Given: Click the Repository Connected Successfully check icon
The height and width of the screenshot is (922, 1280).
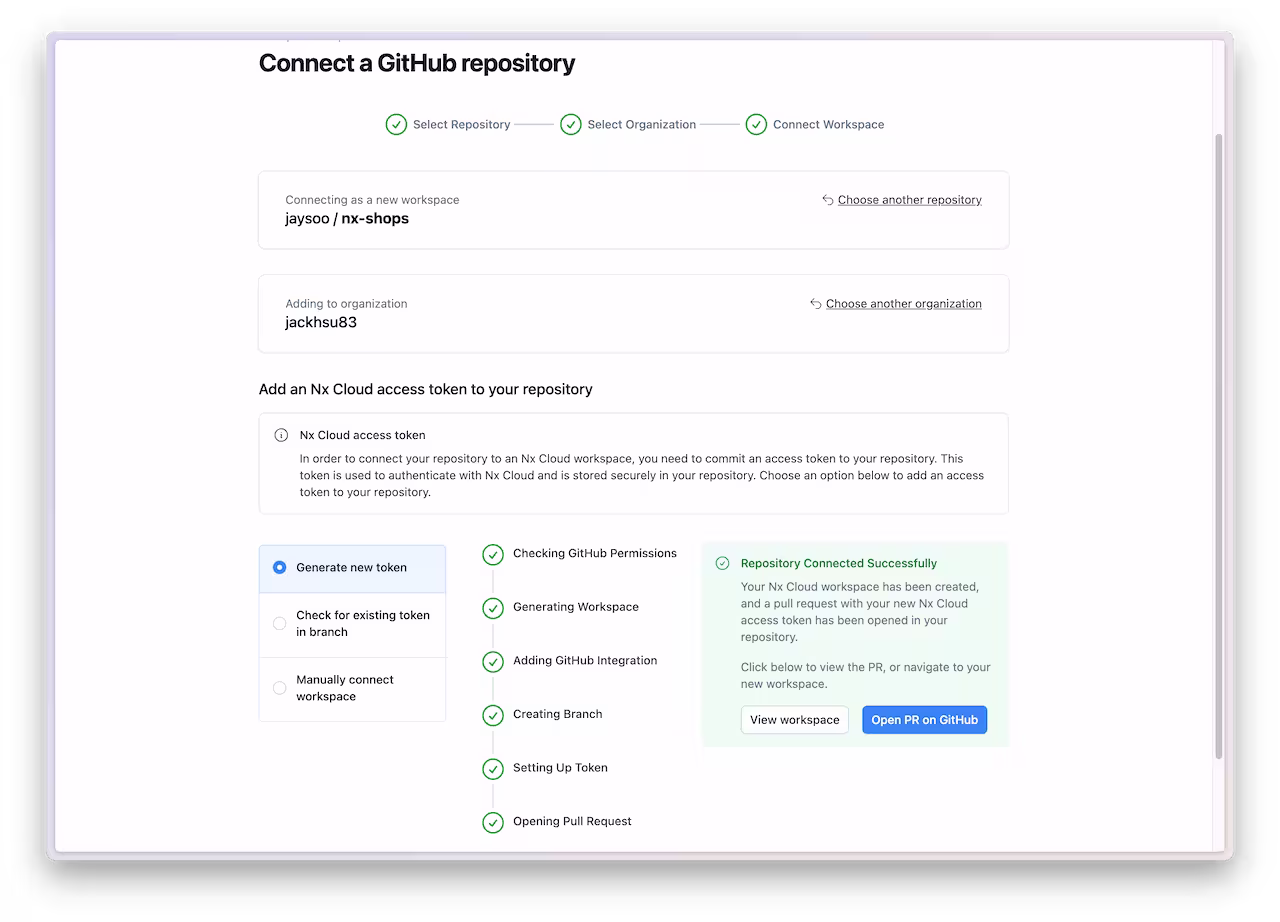Looking at the screenshot, I should tap(723, 564).
